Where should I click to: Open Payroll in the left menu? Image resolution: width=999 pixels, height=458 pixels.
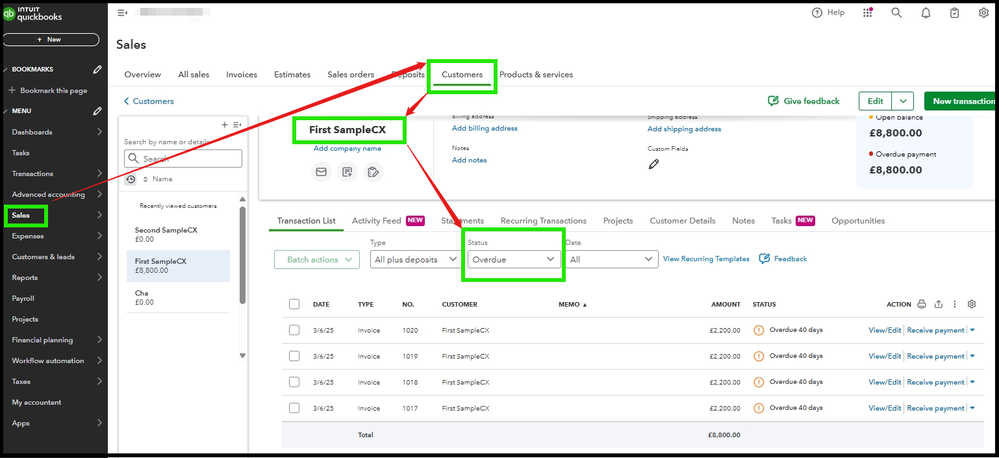tap(23, 298)
